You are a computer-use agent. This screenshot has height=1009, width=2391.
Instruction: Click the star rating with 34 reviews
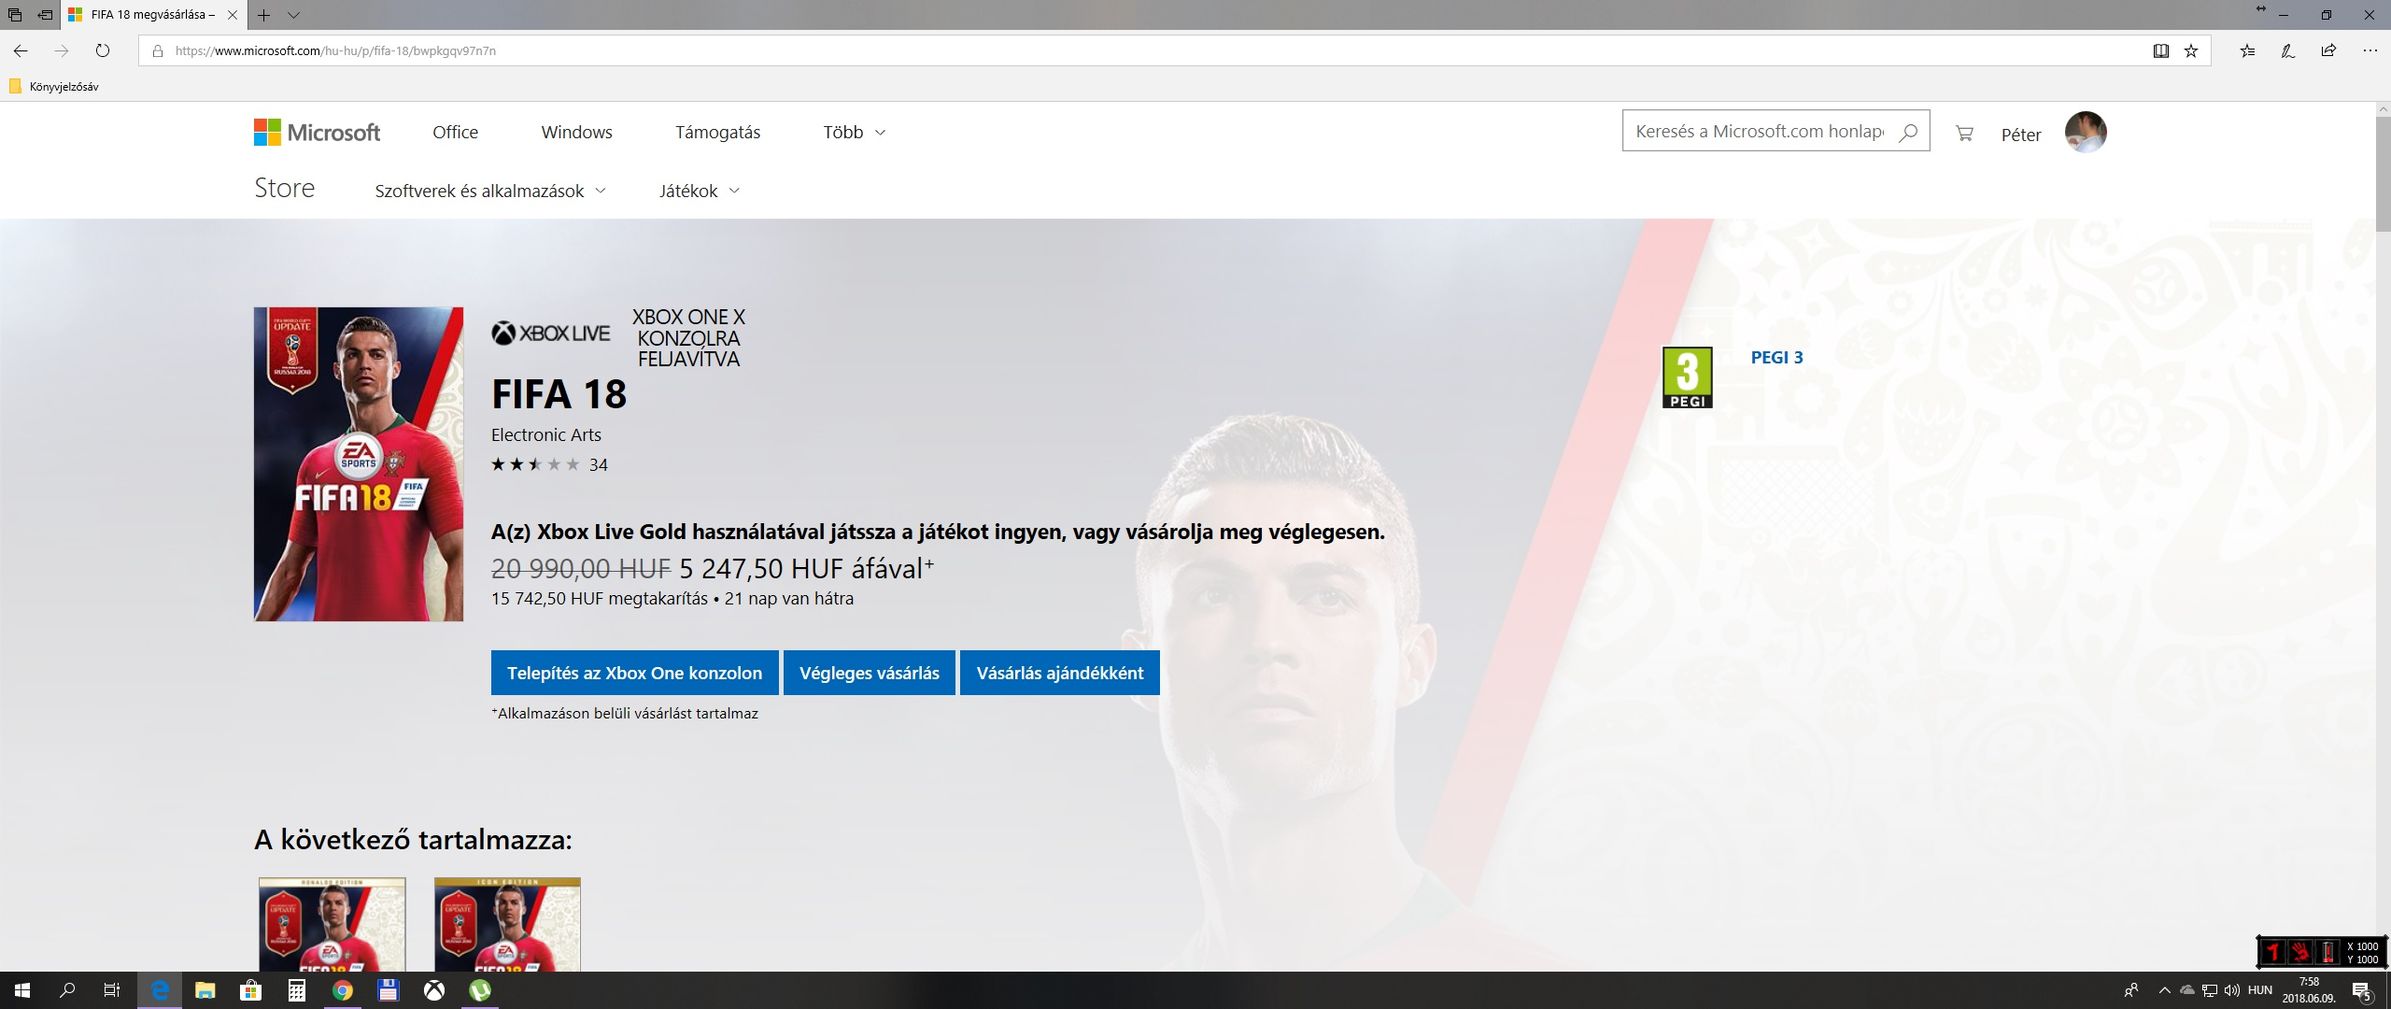pyautogui.click(x=549, y=464)
